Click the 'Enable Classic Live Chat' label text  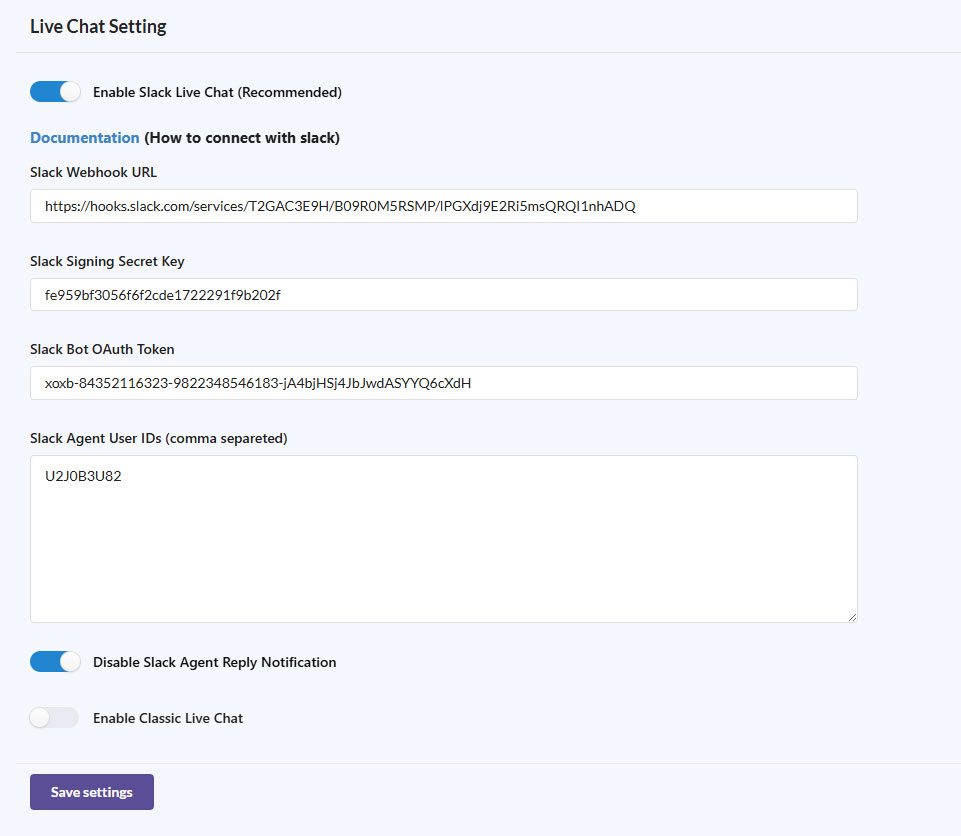tap(168, 718)
